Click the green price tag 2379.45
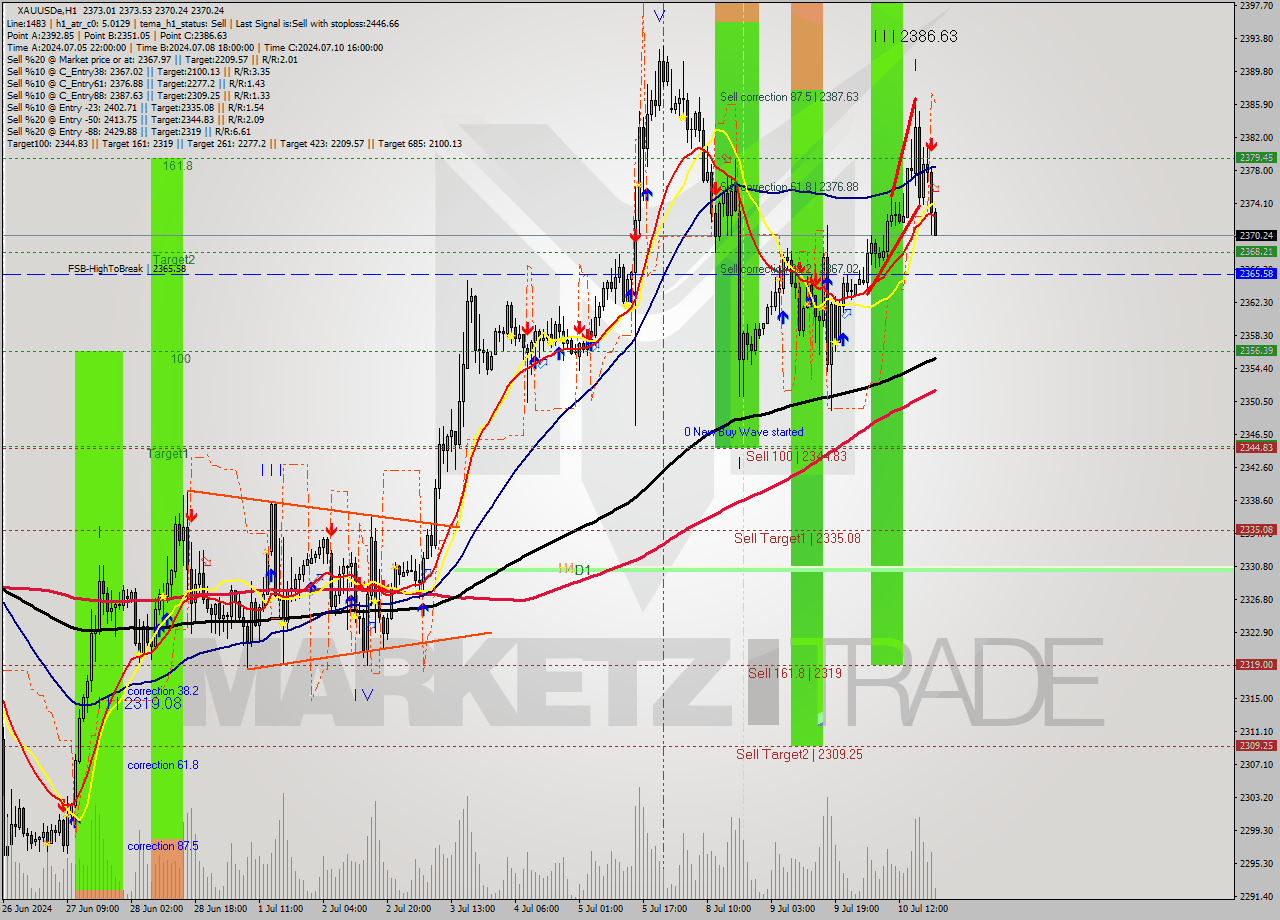The height and width of the screenshot is (920, 1280). [1256, 157]
